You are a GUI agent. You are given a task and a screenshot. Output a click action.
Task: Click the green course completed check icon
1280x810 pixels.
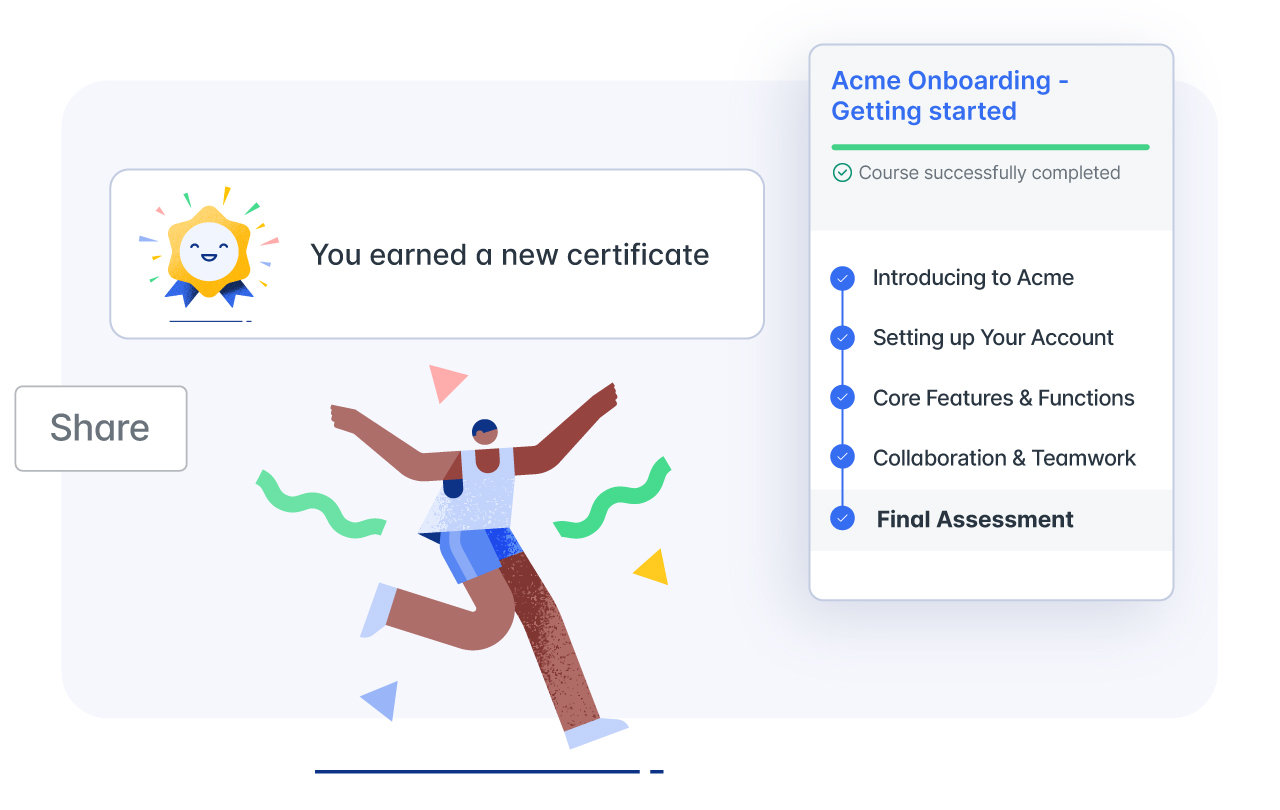coord(842,173)
